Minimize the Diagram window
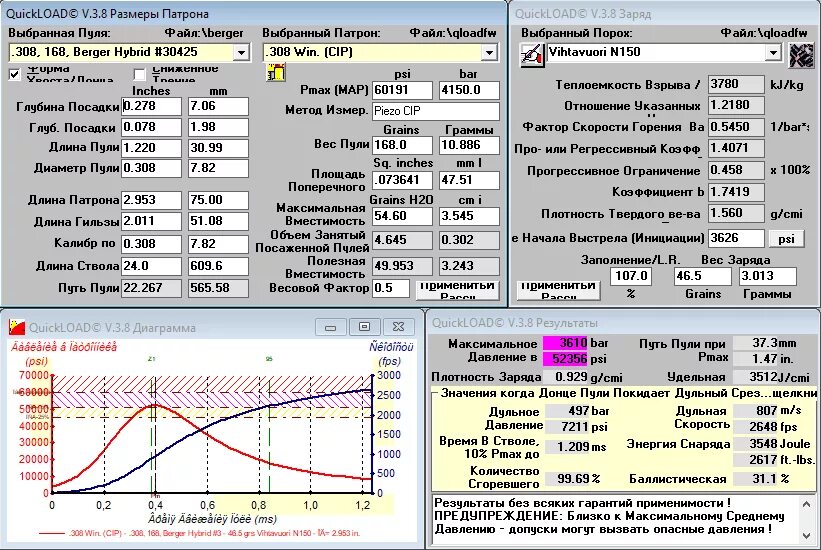The width and height of the screenshot is (821, 550). tap(330, 327)
